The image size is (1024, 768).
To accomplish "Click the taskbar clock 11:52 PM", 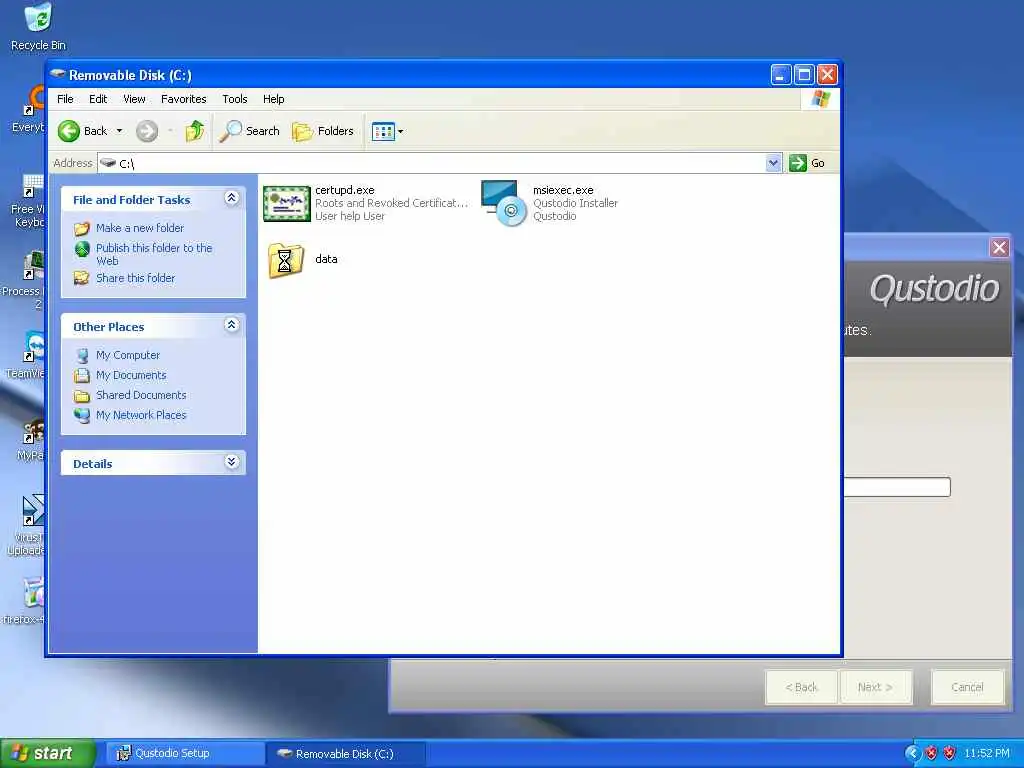I will [x=987, y=754].
